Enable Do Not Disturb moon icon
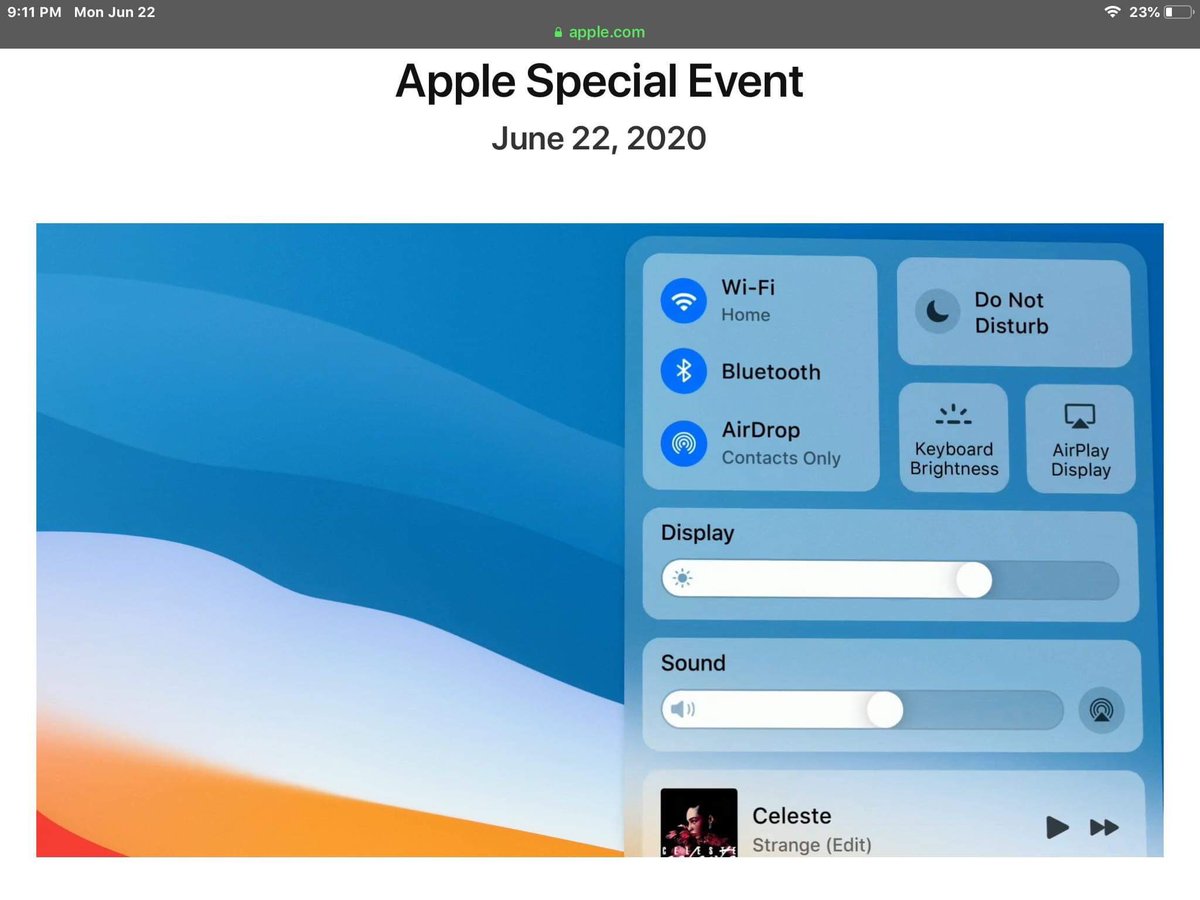Viewport: 1200px width, 900px height. [938, 313]
